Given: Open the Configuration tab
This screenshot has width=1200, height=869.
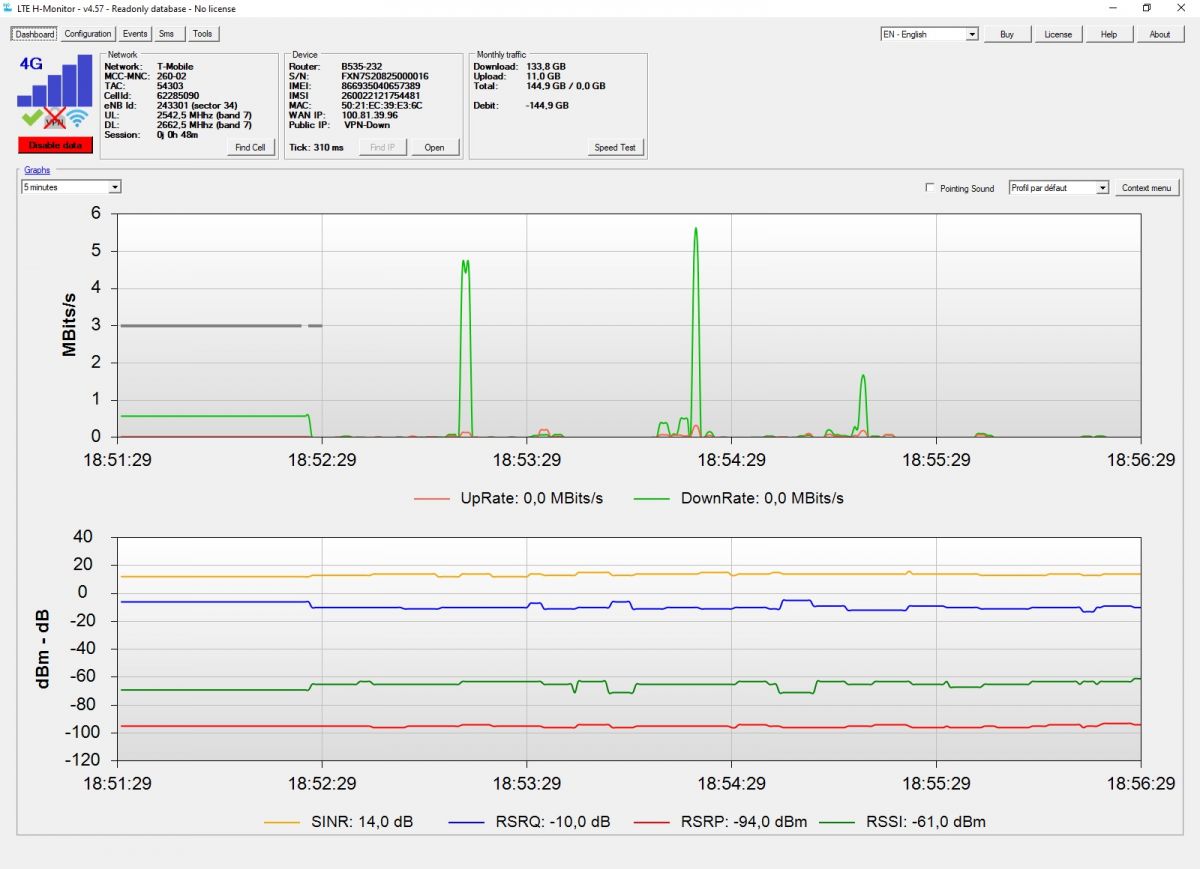Looking at the screenshot, I should pyautogui.click(x=88, y=34).
